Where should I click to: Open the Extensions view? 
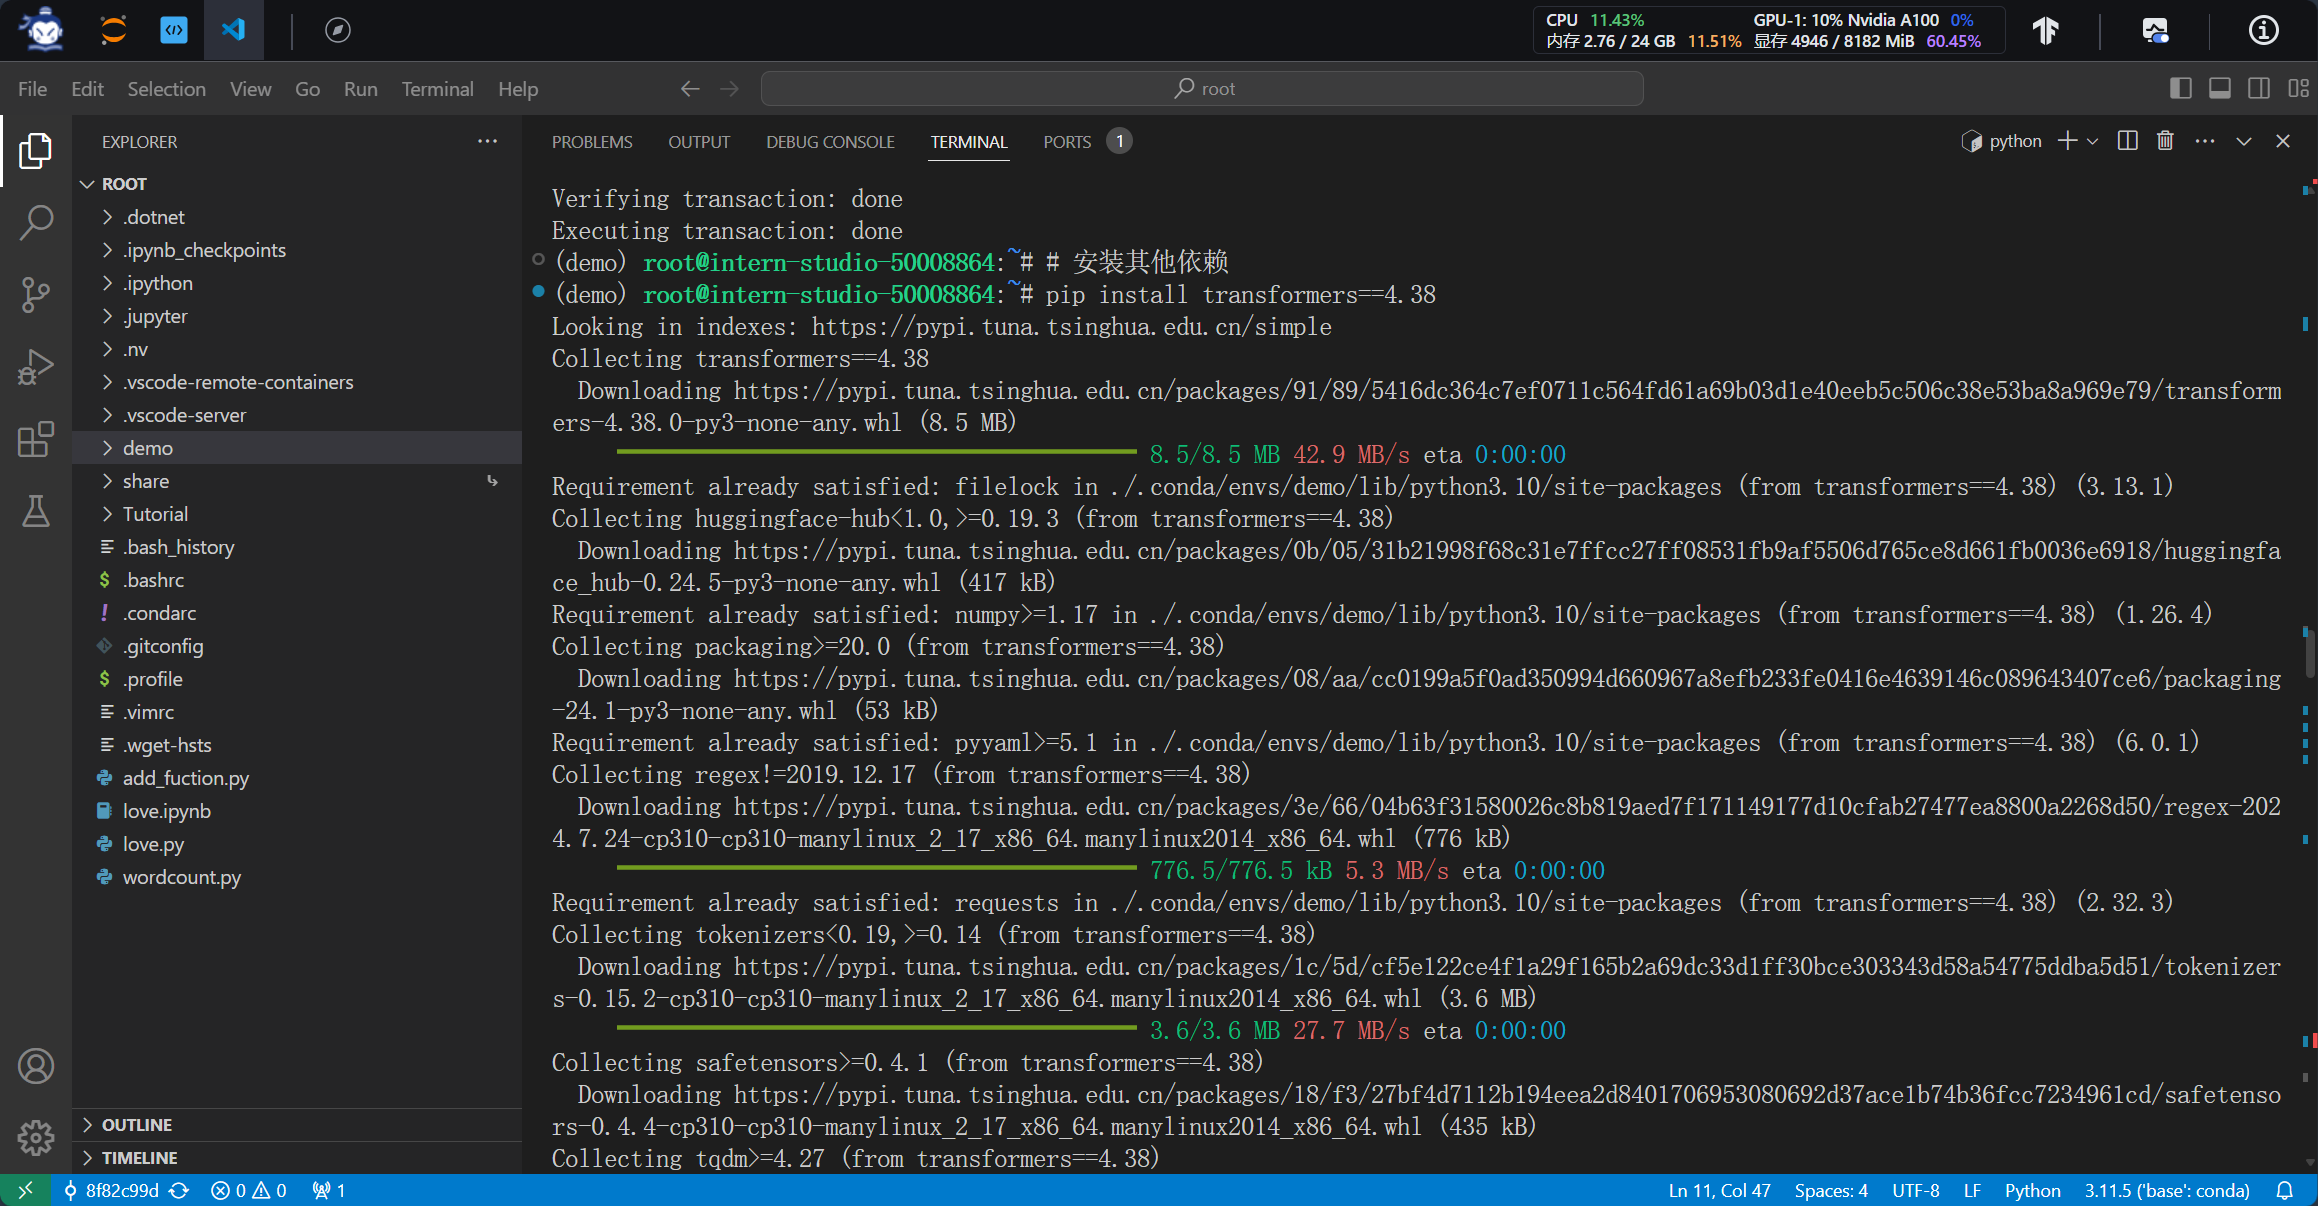pos(36,439)
